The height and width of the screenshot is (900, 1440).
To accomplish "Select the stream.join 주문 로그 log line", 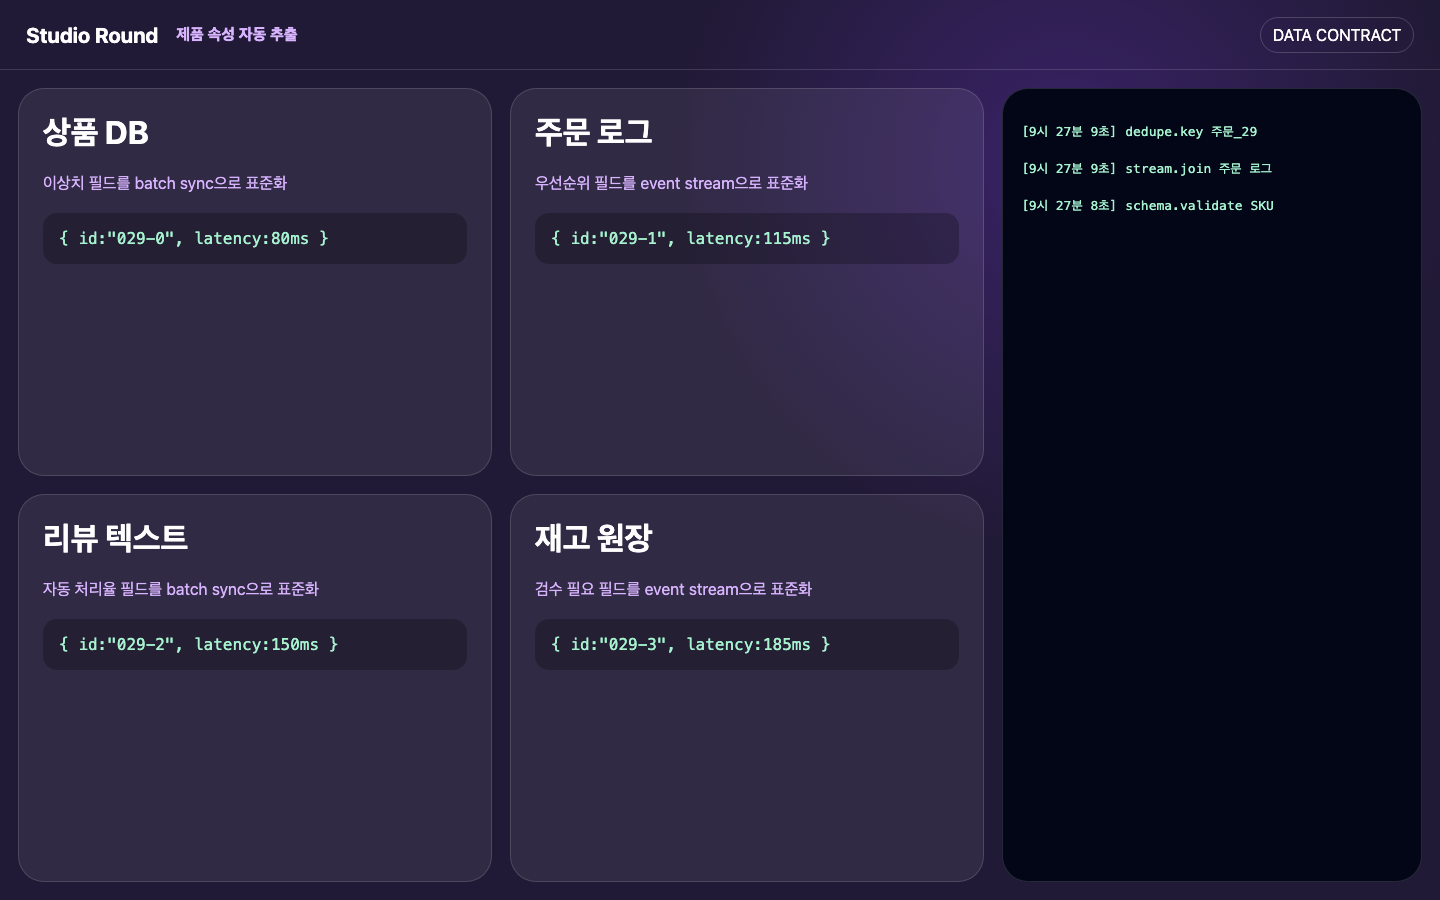I will coord(1147,168).
